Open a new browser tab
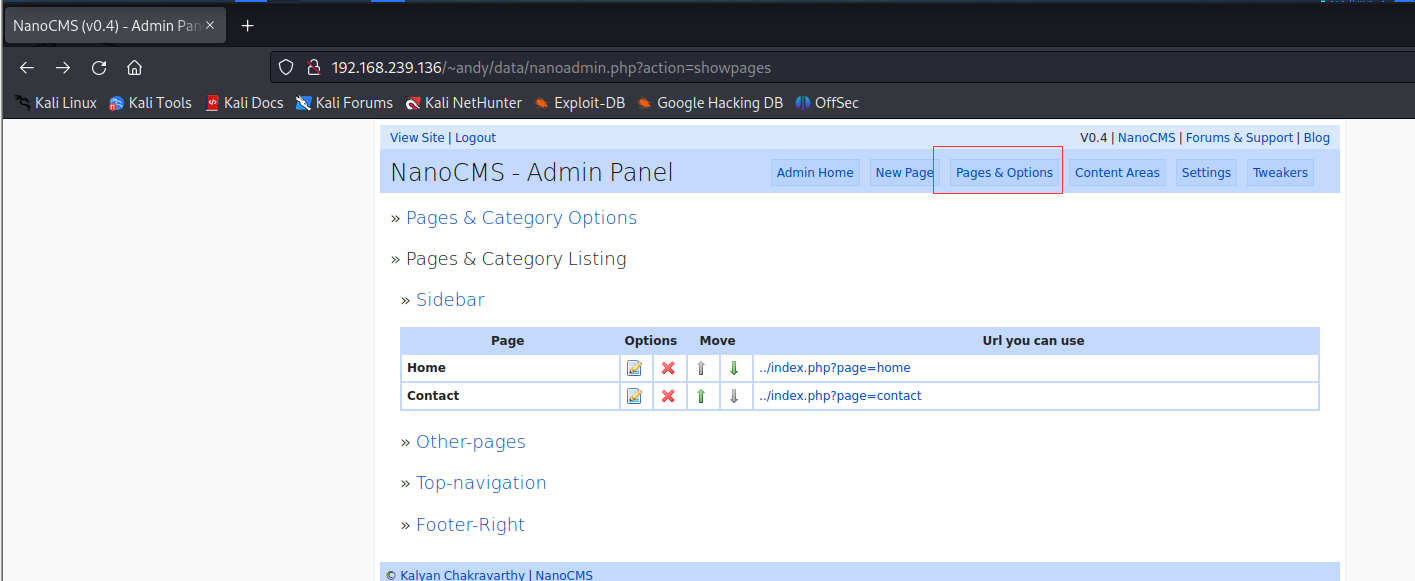 coord(248,26)
